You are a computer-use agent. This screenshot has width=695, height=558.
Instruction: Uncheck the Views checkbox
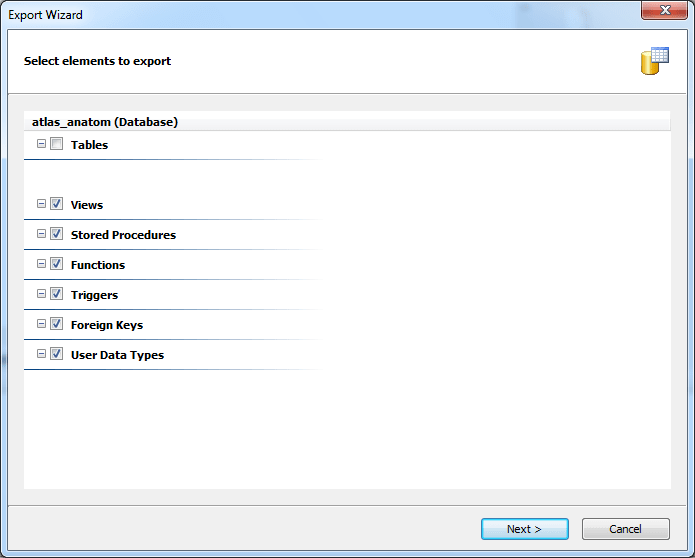(x=57, y=204)
